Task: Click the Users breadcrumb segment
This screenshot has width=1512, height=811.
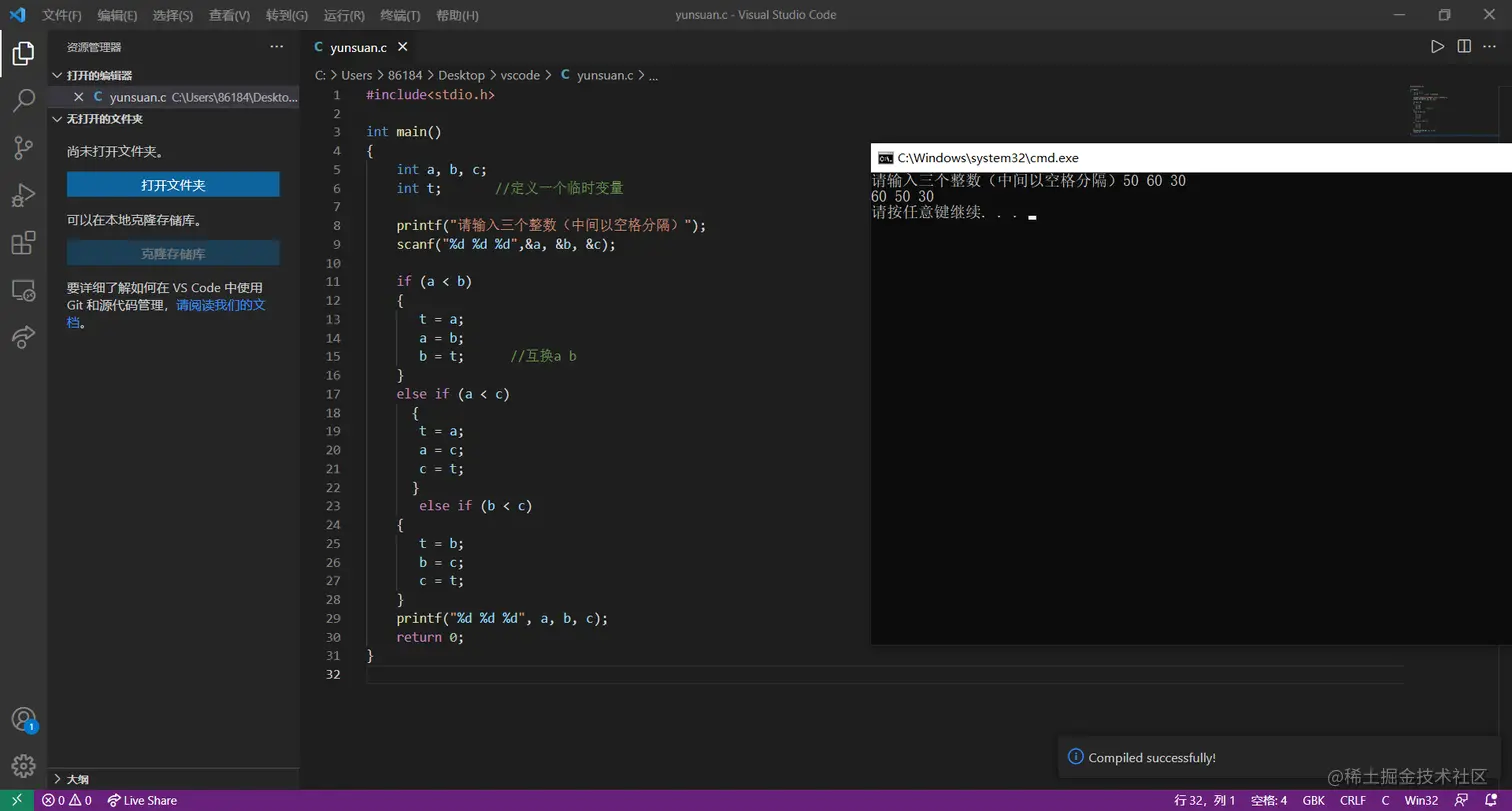Action: point(357,75)
